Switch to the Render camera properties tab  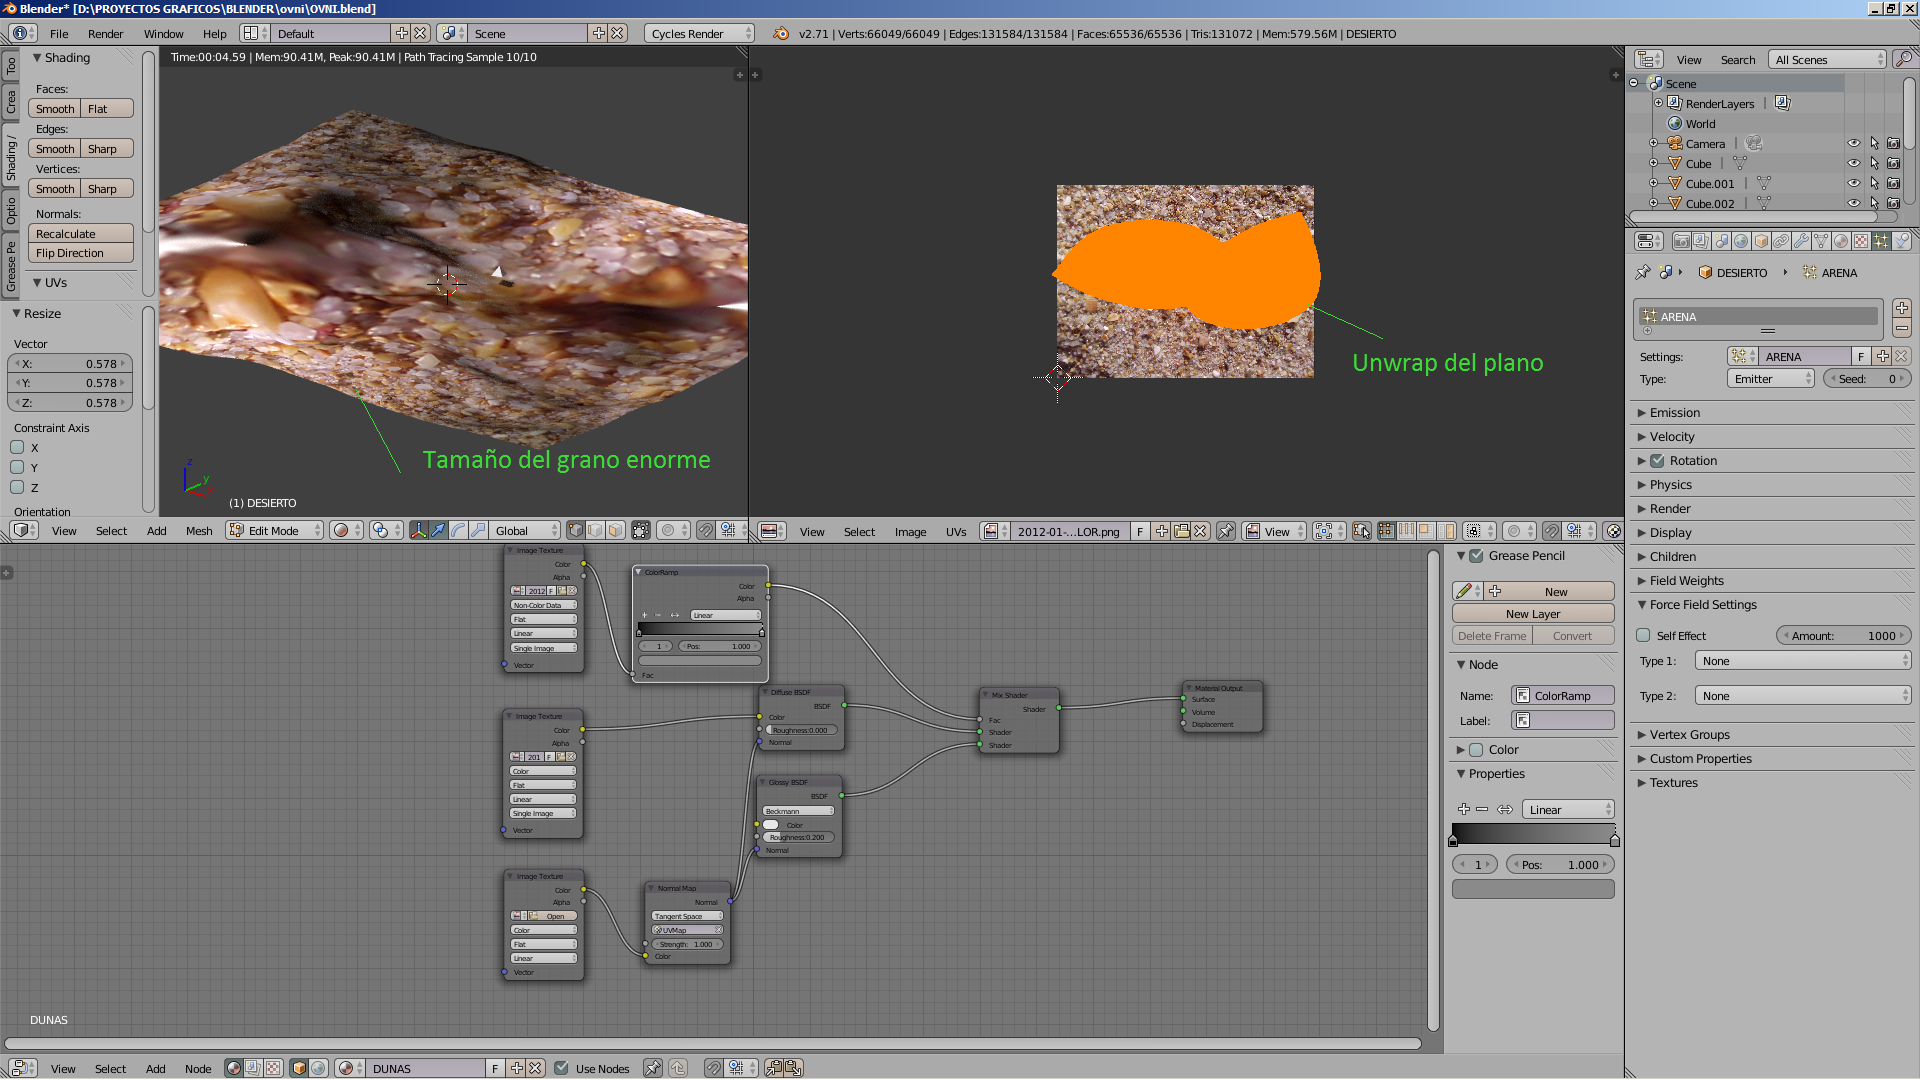1682,241
